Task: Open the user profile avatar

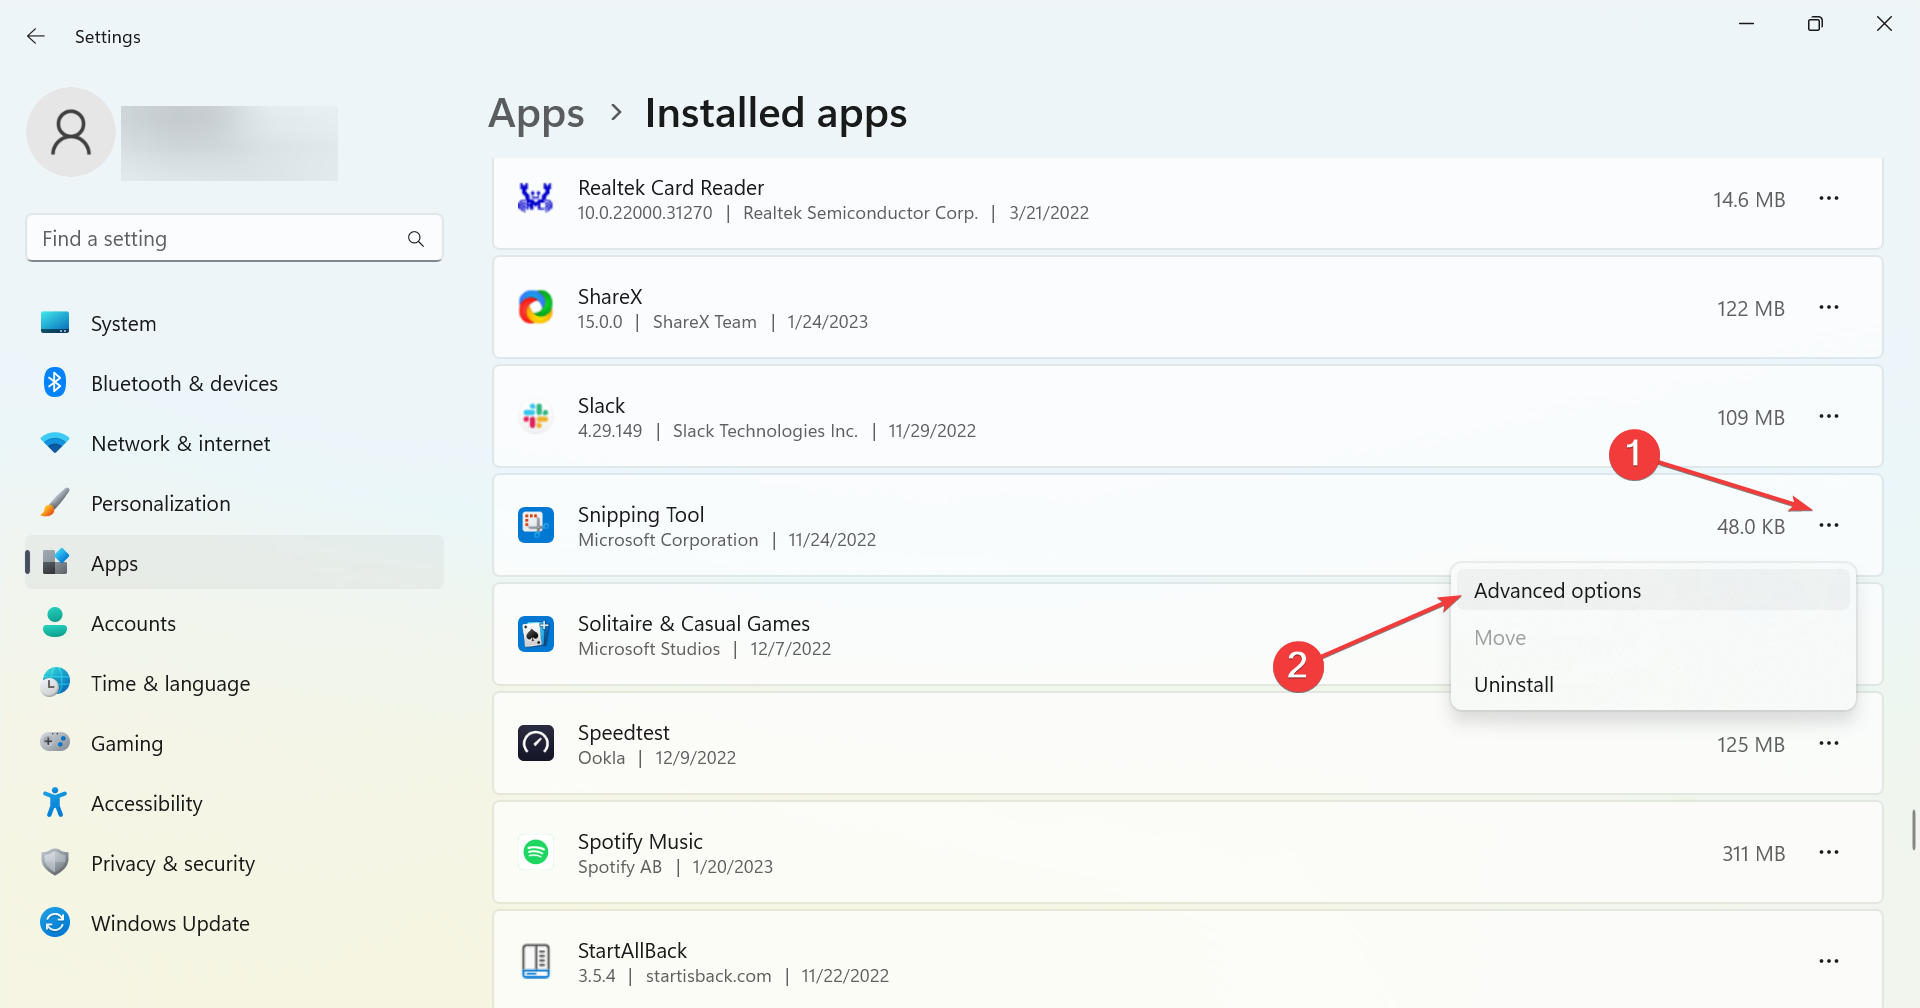Action: point(71,132)
